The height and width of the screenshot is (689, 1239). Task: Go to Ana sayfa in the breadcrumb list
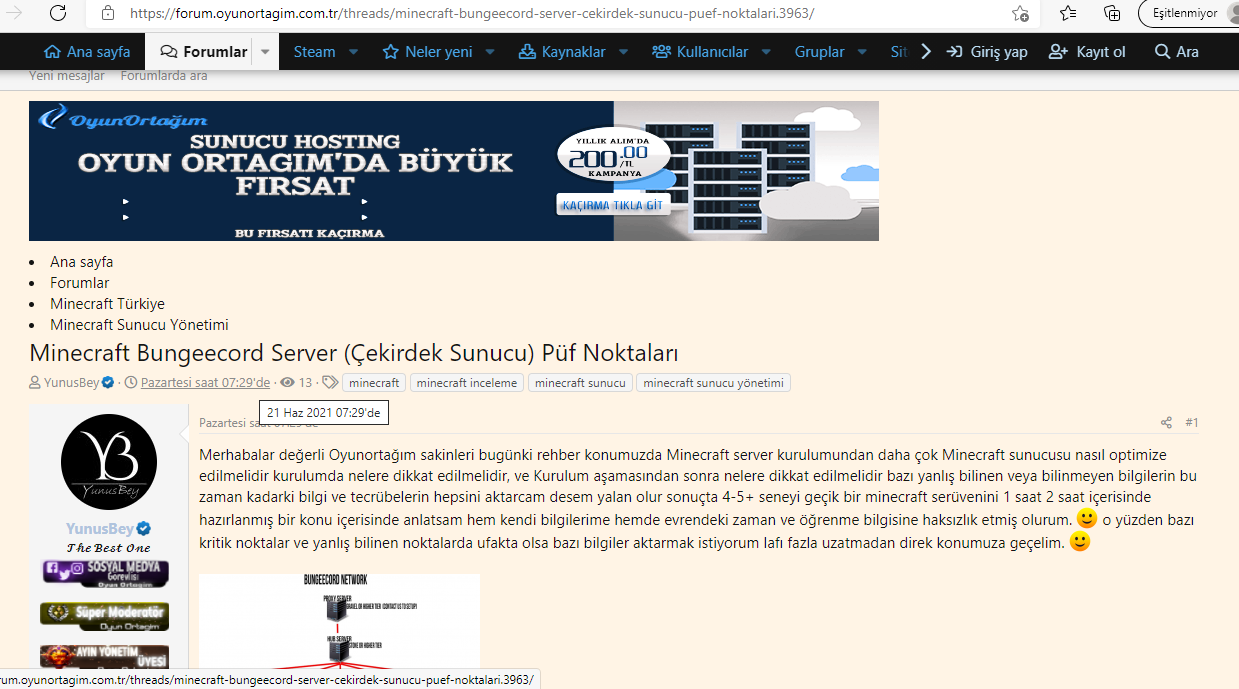click(82, 262)
